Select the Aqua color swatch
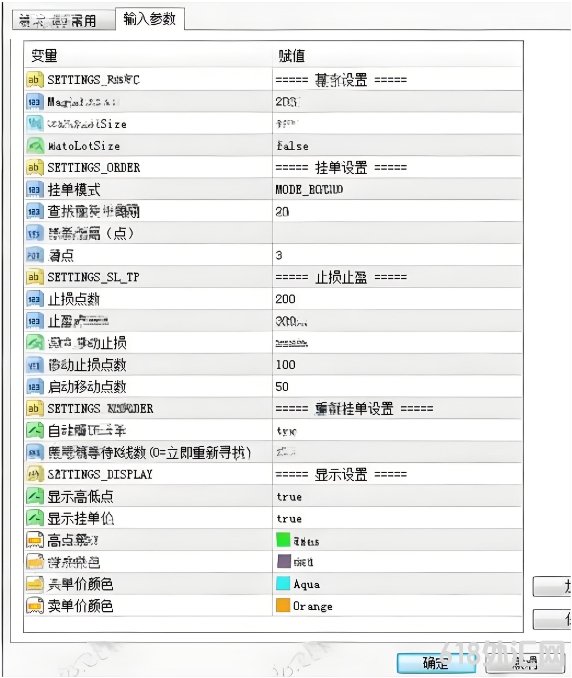 283,584
